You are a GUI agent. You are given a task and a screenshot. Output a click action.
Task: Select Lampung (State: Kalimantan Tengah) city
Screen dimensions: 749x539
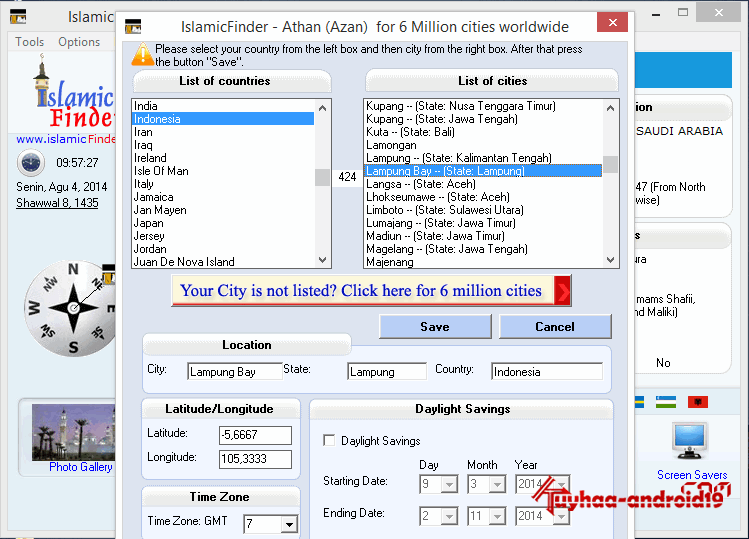coord(483,158)
